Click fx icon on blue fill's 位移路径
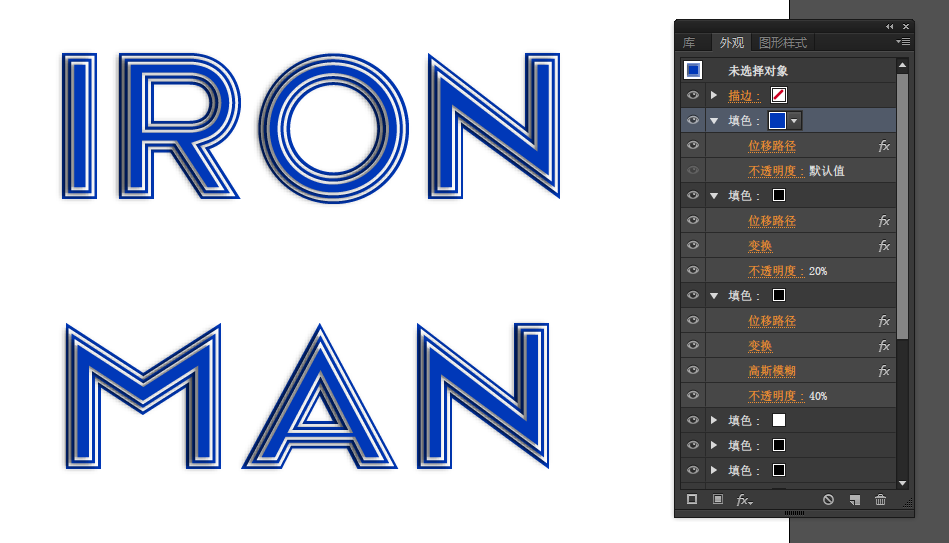The width and height of the screenshot is (949, 543). click(x=884, y=146)
